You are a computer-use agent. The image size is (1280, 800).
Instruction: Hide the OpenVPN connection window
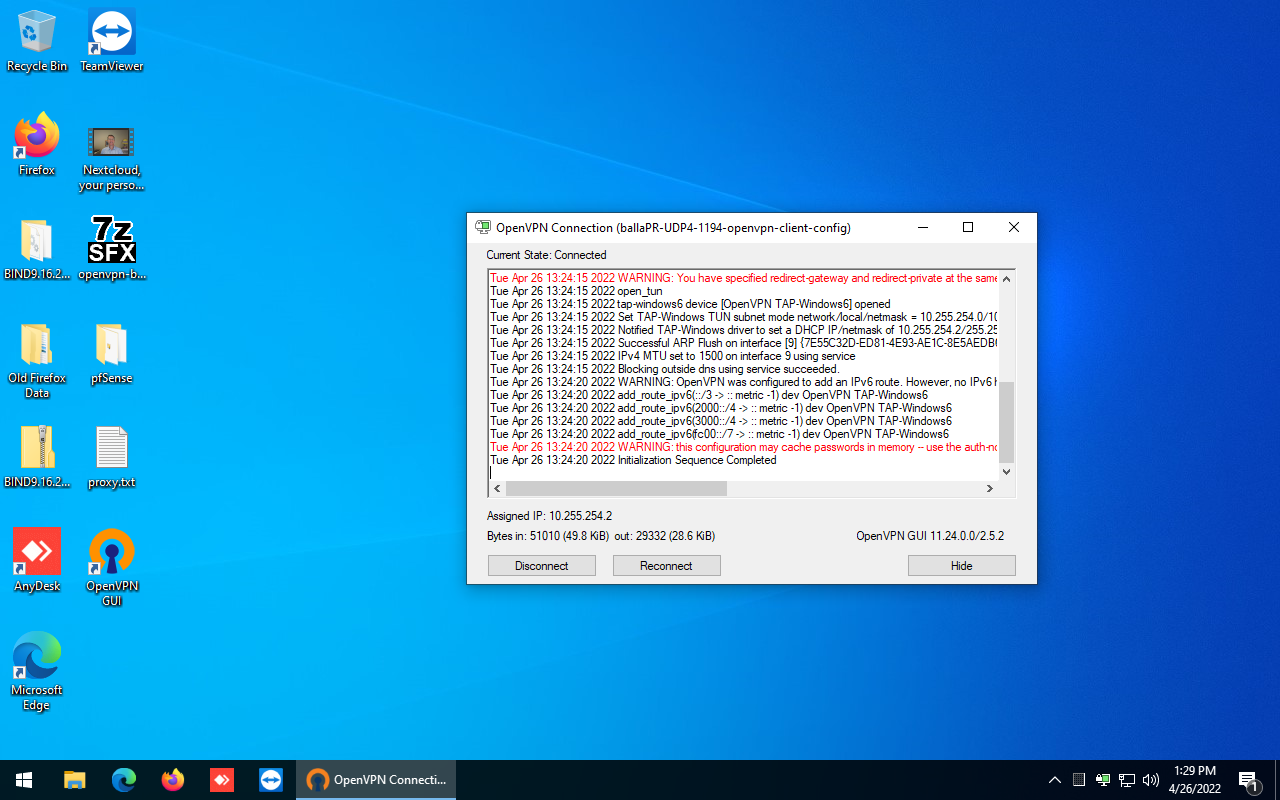[x=961, y=566]
